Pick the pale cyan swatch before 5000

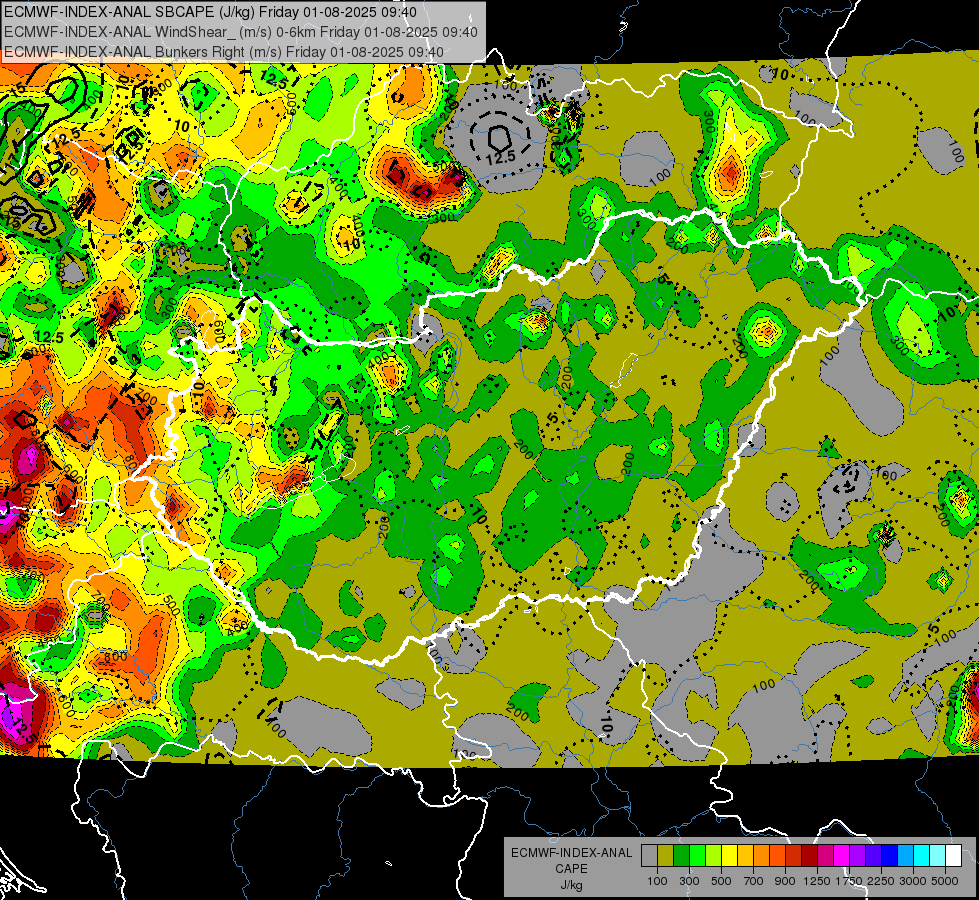pyautogui.click(x=938, y=855)
